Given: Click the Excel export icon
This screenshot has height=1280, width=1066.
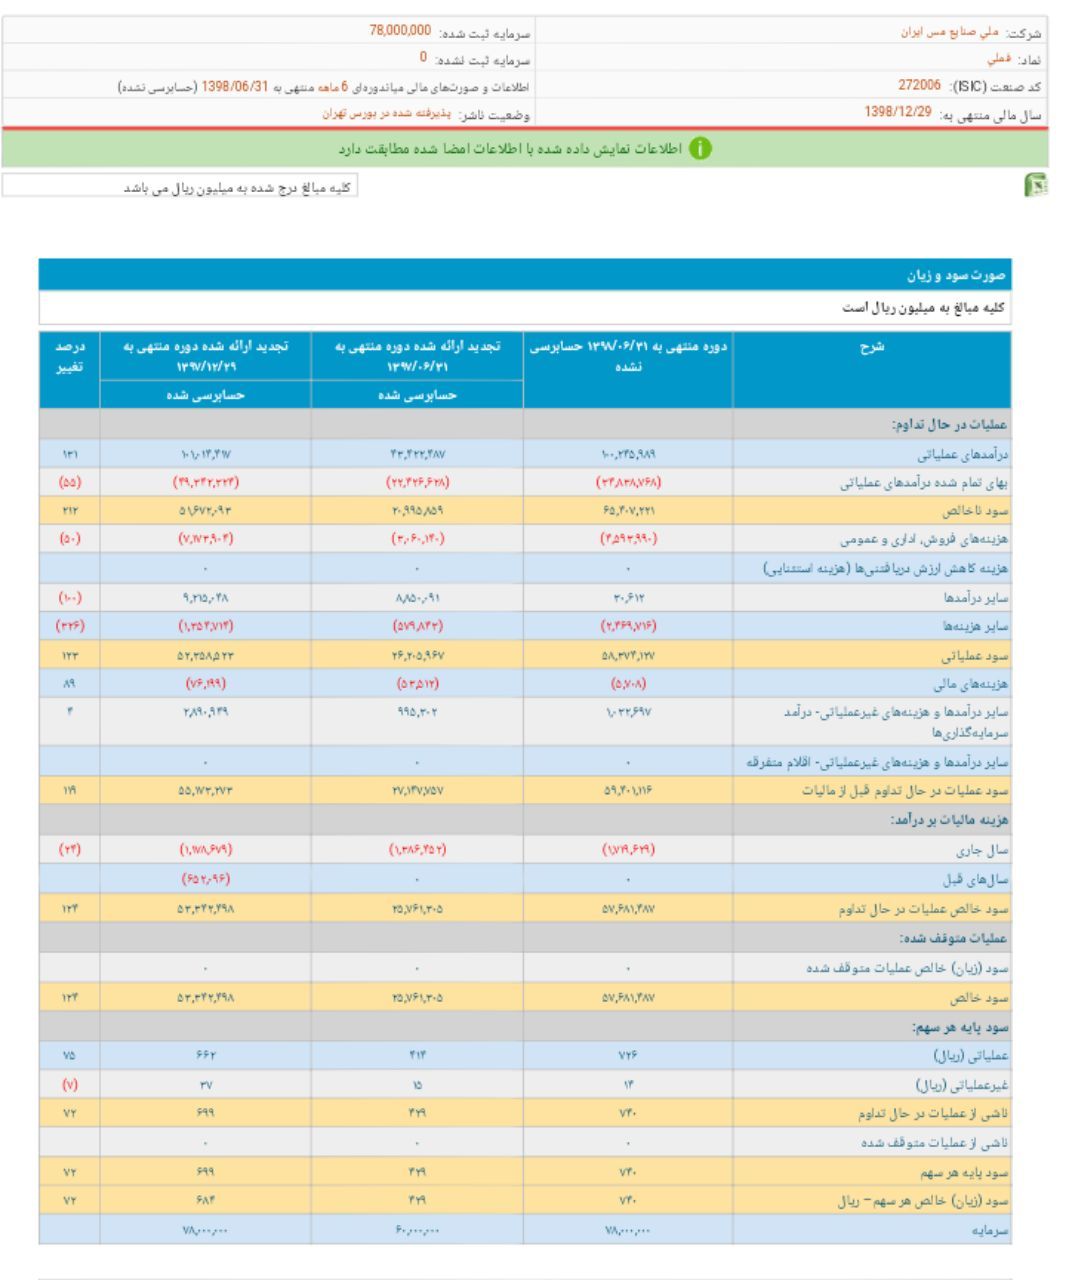Looking at the screenshot, I should (x=1038, y=187).
